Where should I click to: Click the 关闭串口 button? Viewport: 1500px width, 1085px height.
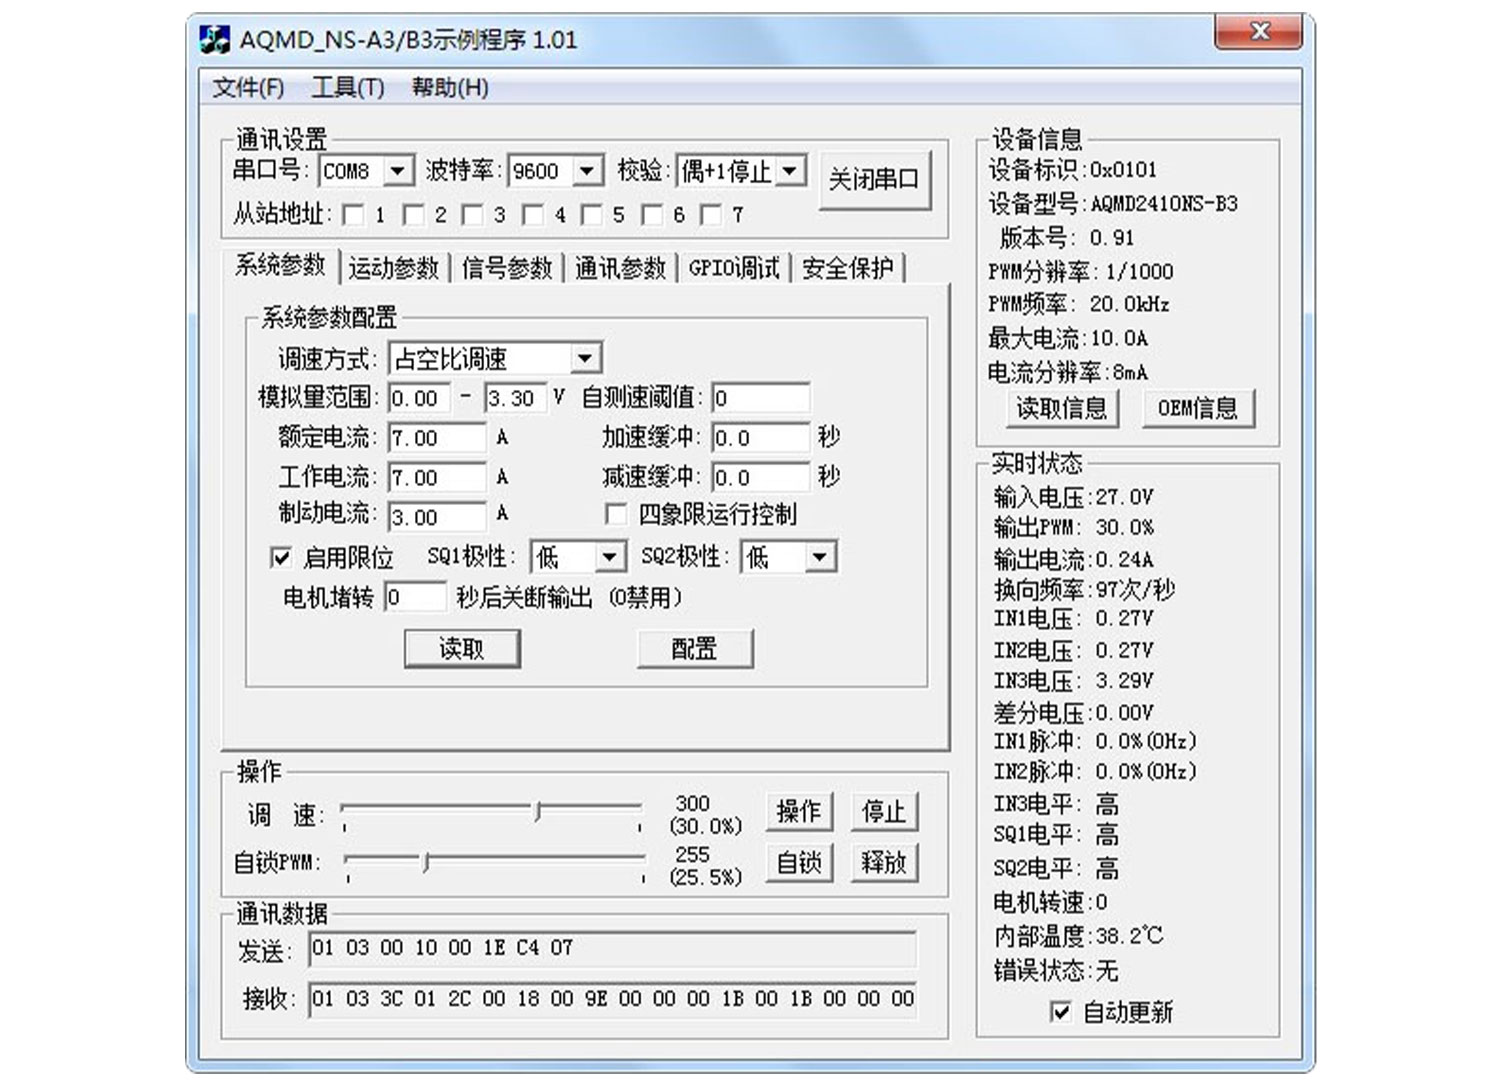(x=875, y=180)
